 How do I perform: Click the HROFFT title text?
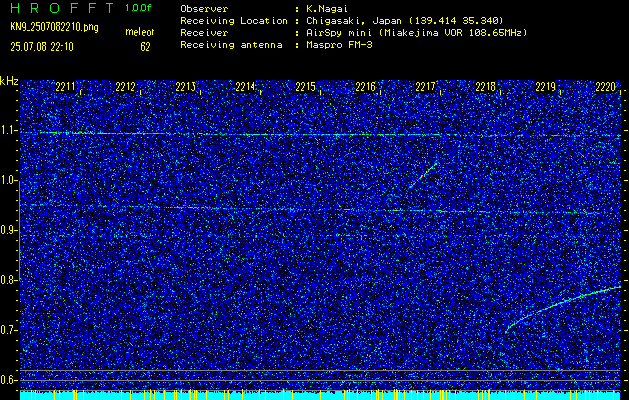tap(62, 8)
